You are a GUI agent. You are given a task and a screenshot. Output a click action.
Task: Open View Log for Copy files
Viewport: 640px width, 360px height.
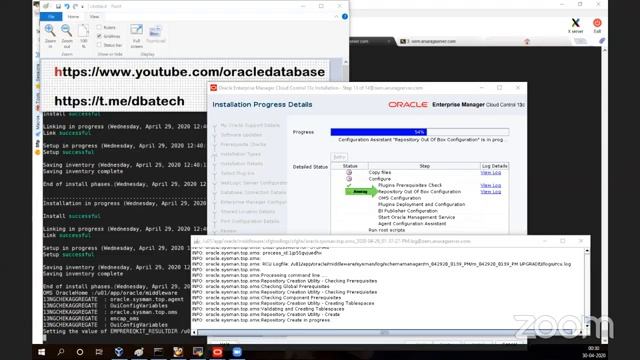click(491, 173)
